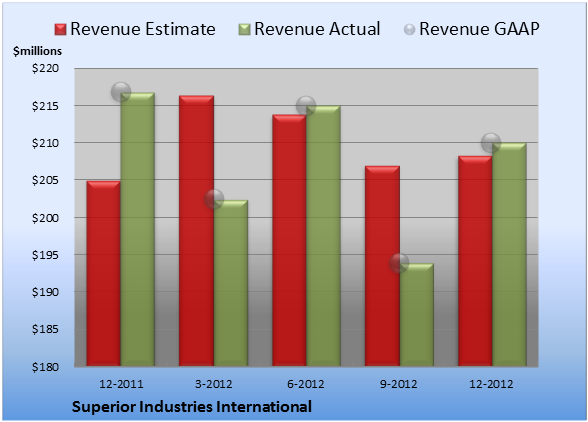Select the red estimate bar for 12-2011
588x422 pixels.
pos(104,273)
